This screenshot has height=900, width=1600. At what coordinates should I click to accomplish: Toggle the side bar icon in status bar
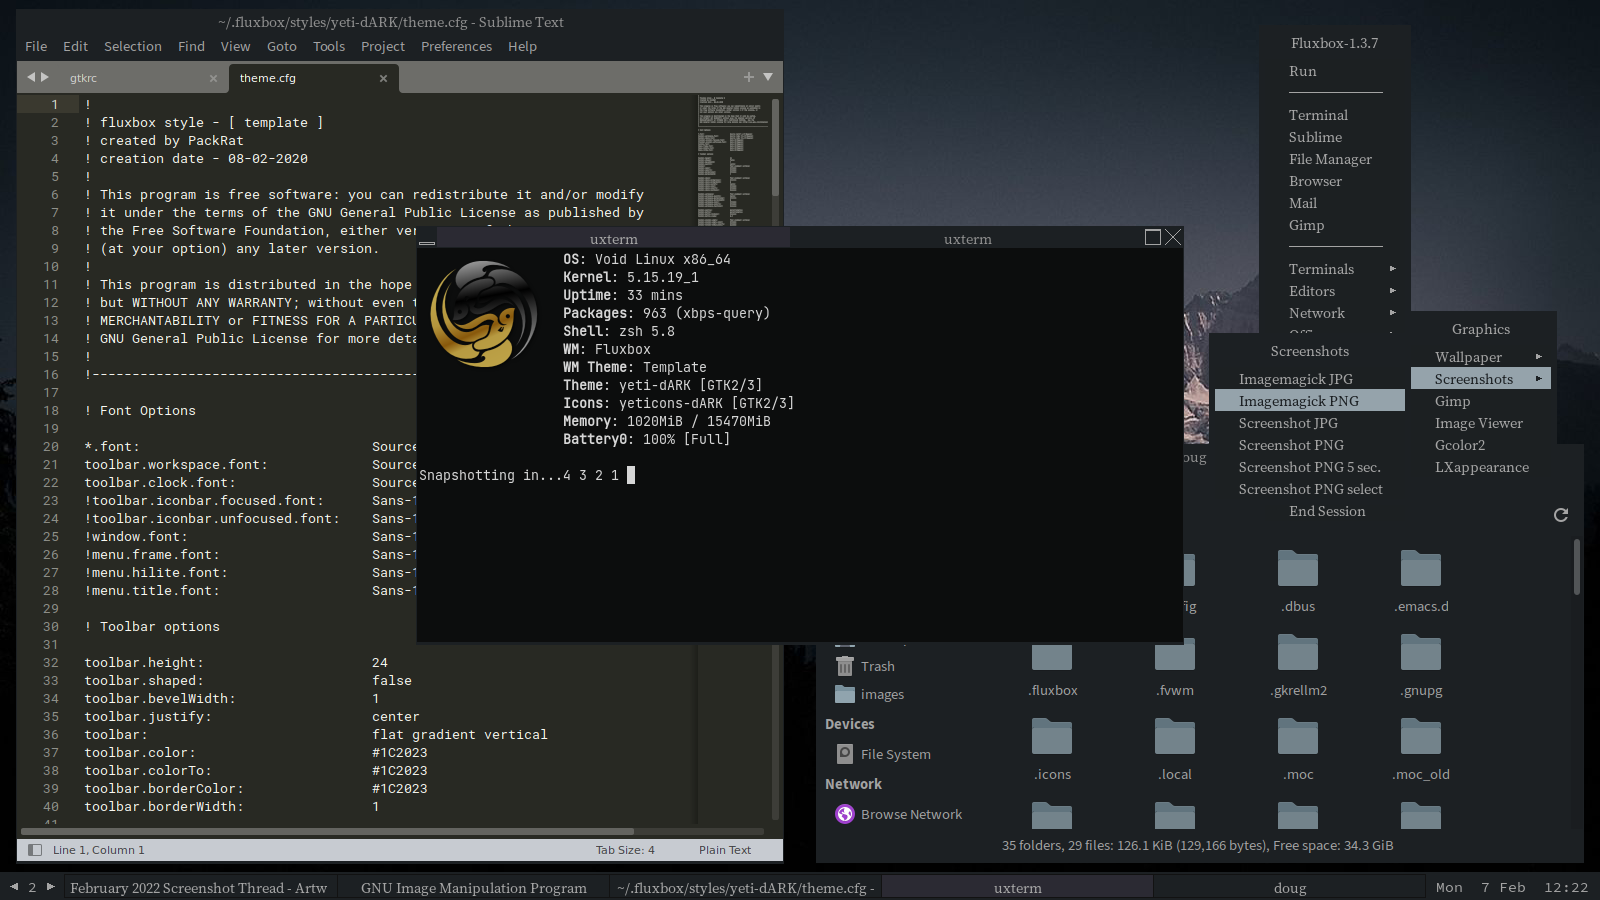(x=35, y=850)
